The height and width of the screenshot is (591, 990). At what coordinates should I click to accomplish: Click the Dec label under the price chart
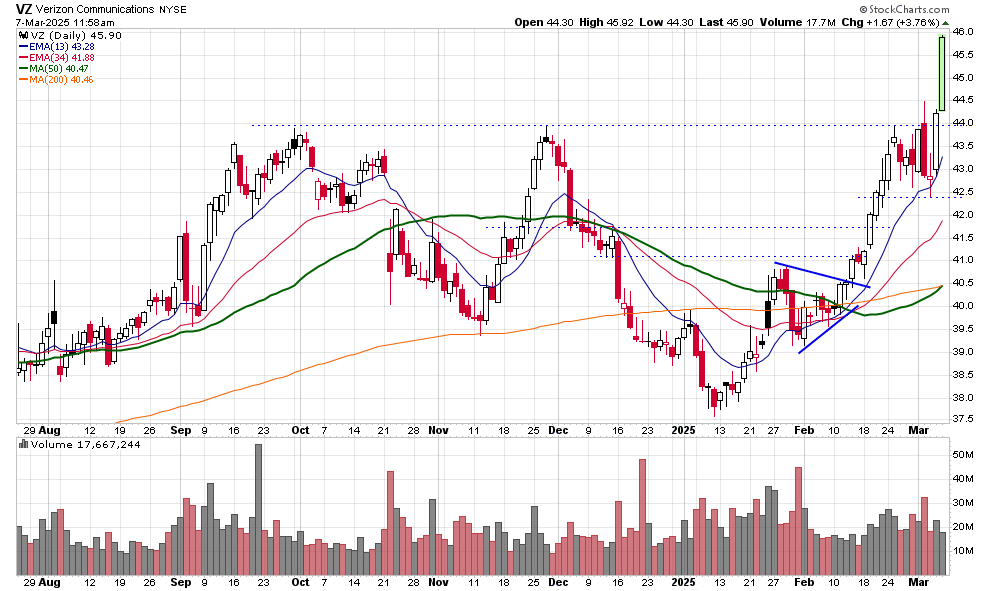point(558,431)
